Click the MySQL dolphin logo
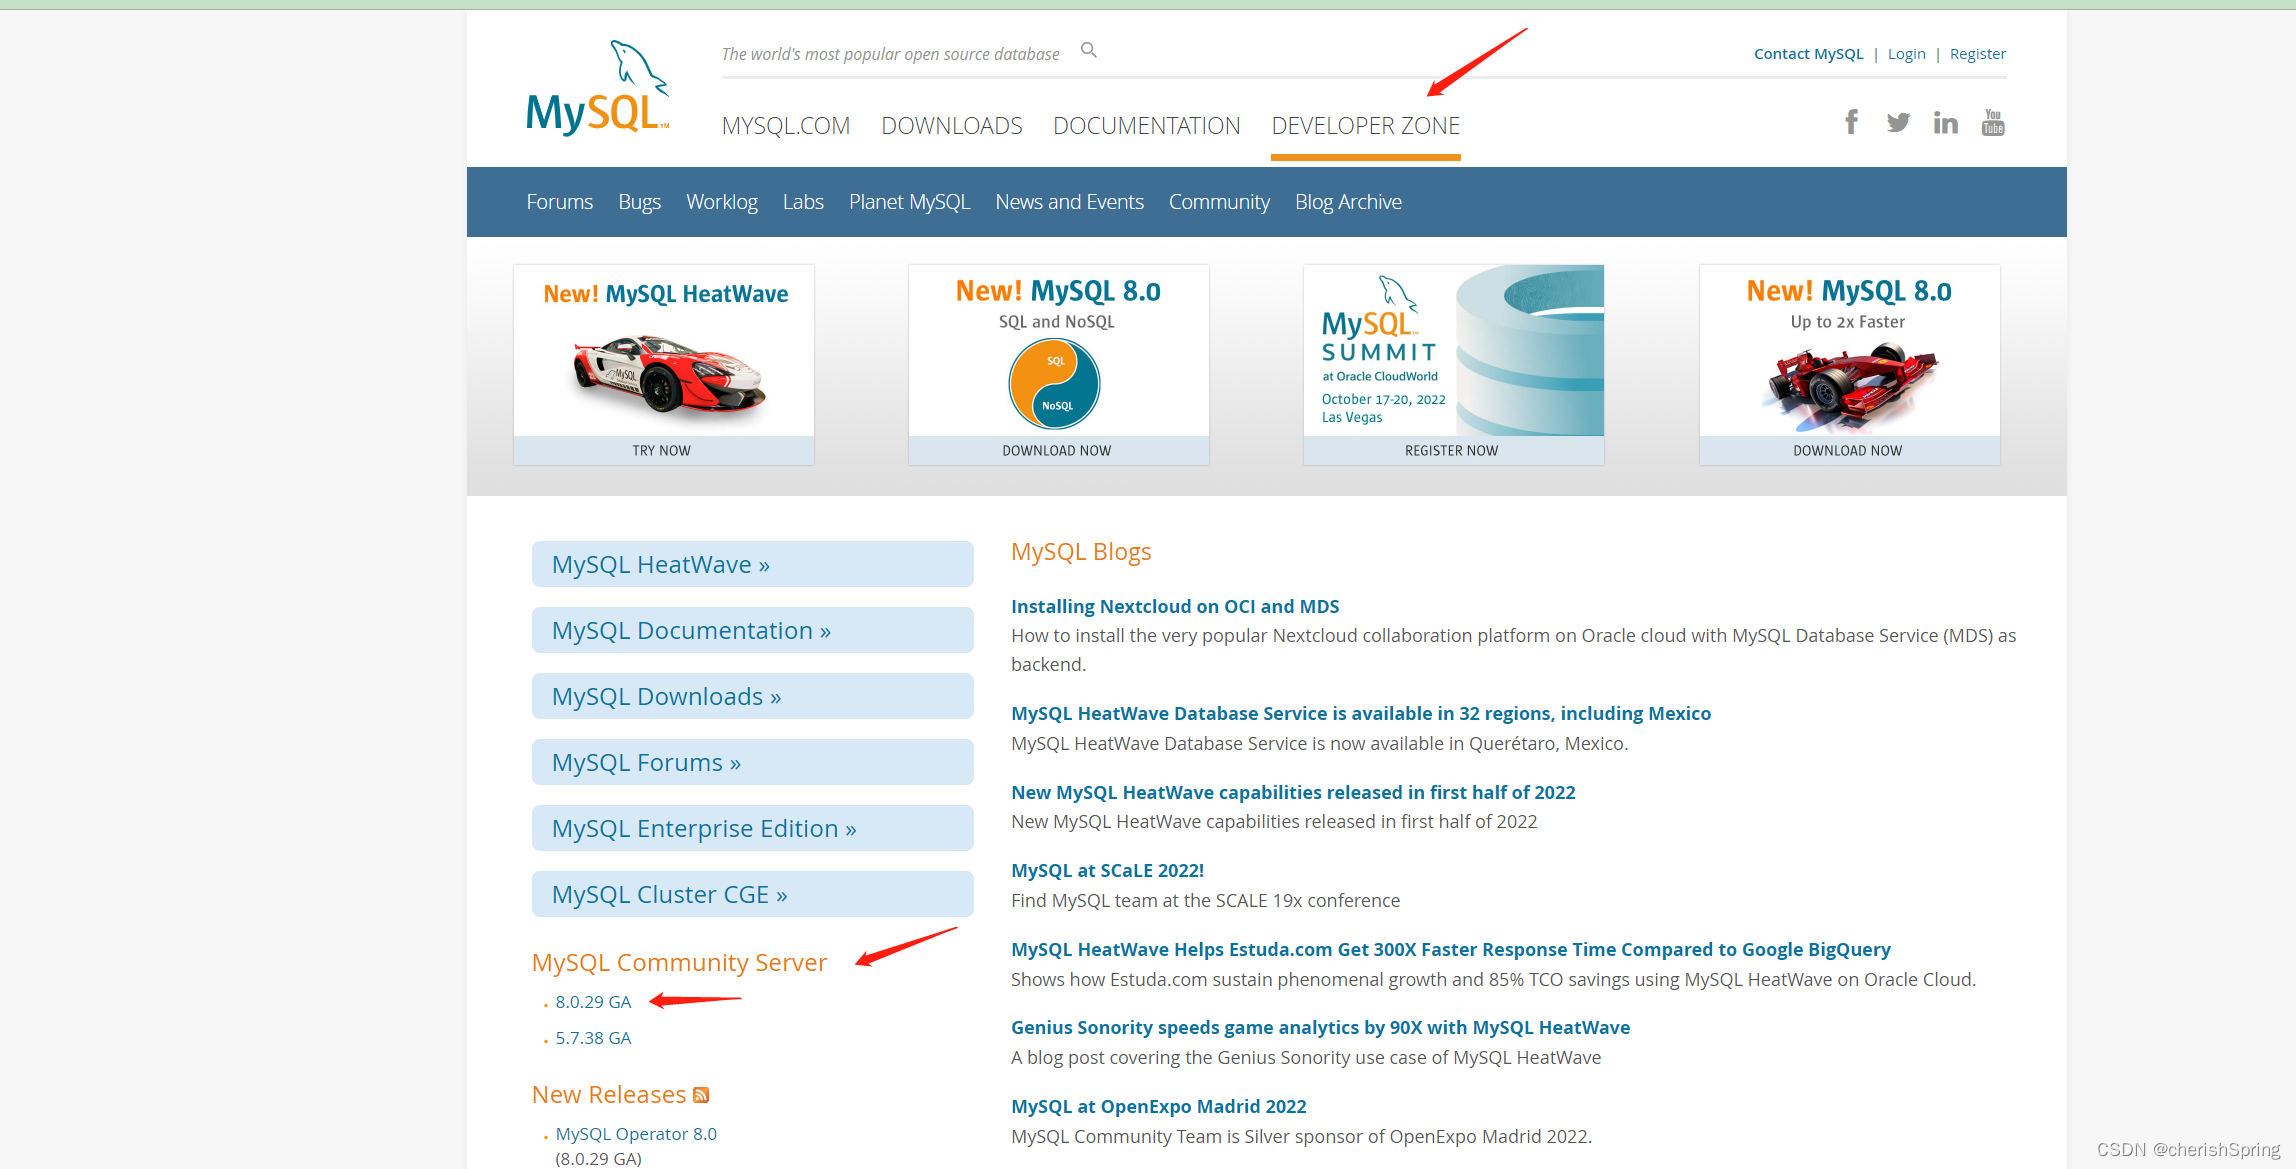Image resolution: width=2296 pixels, height=1169 pixels. point(598,88)
